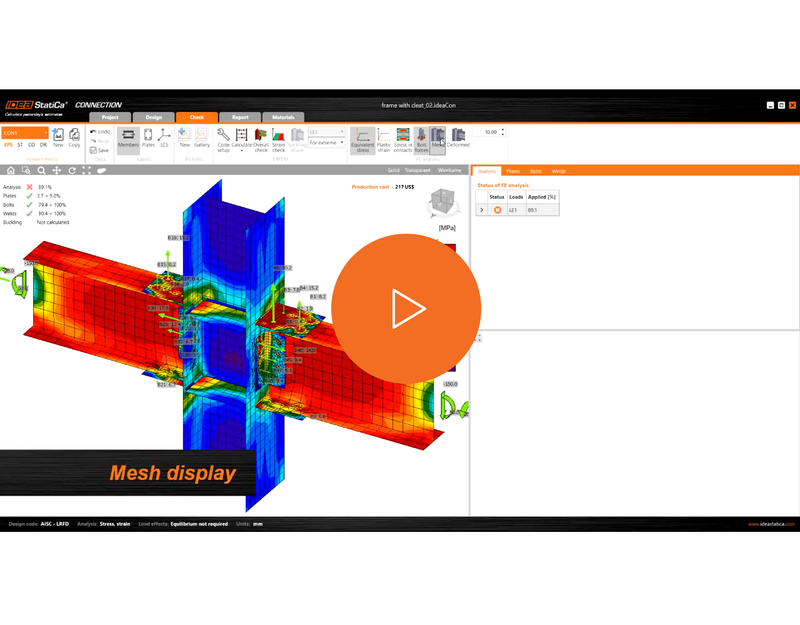Viewport: 800px width, 625px height.
Task: Select the Strain check icon
Action: (x=278, y=140)
